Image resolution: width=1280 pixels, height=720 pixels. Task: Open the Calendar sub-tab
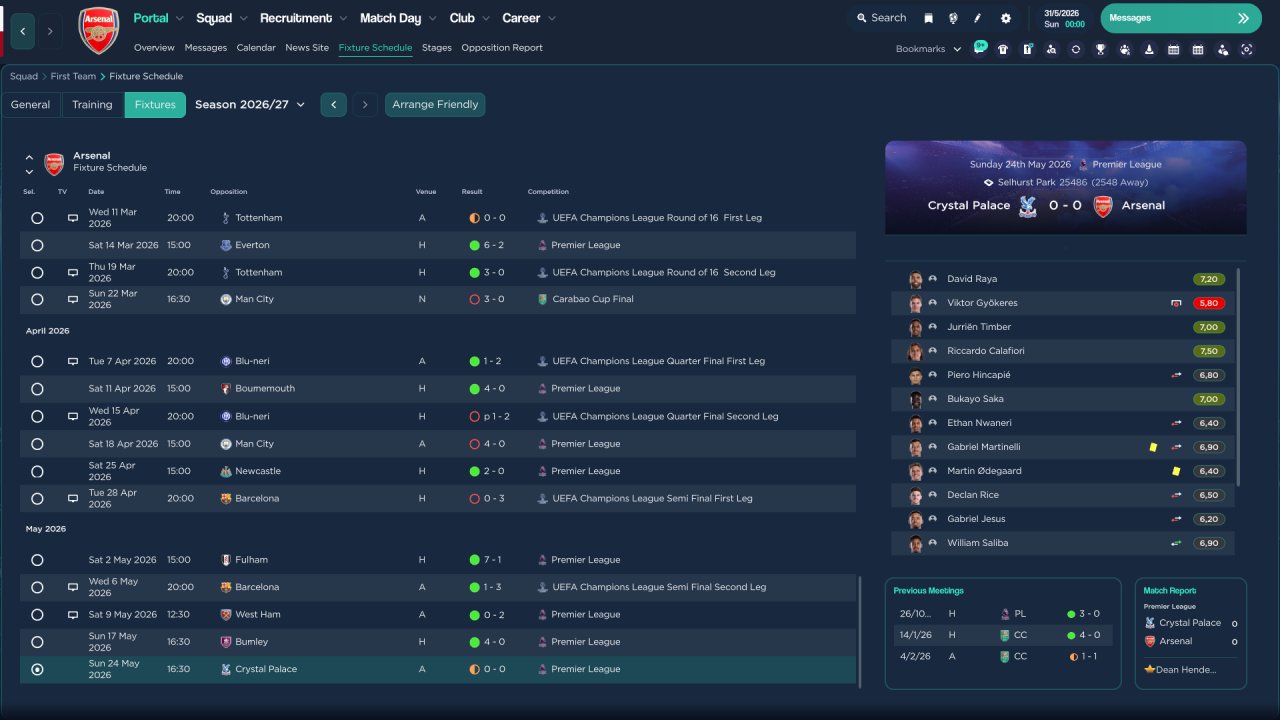pyautogui.click(x=256, y=48)
